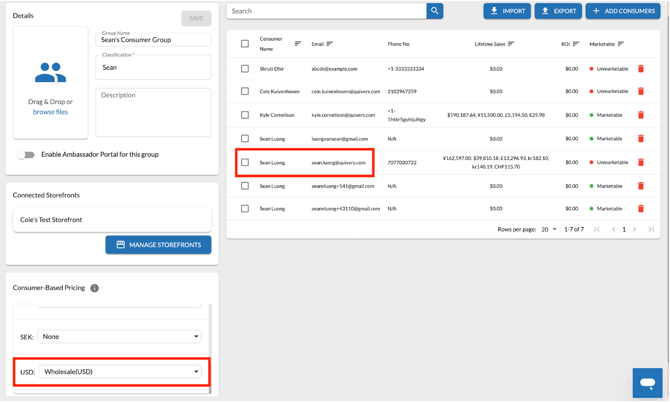This screenshot has width=670, height=403.
Task: Click the Add Consumers button
Action: pyautogui.click(x=623, y=11)
